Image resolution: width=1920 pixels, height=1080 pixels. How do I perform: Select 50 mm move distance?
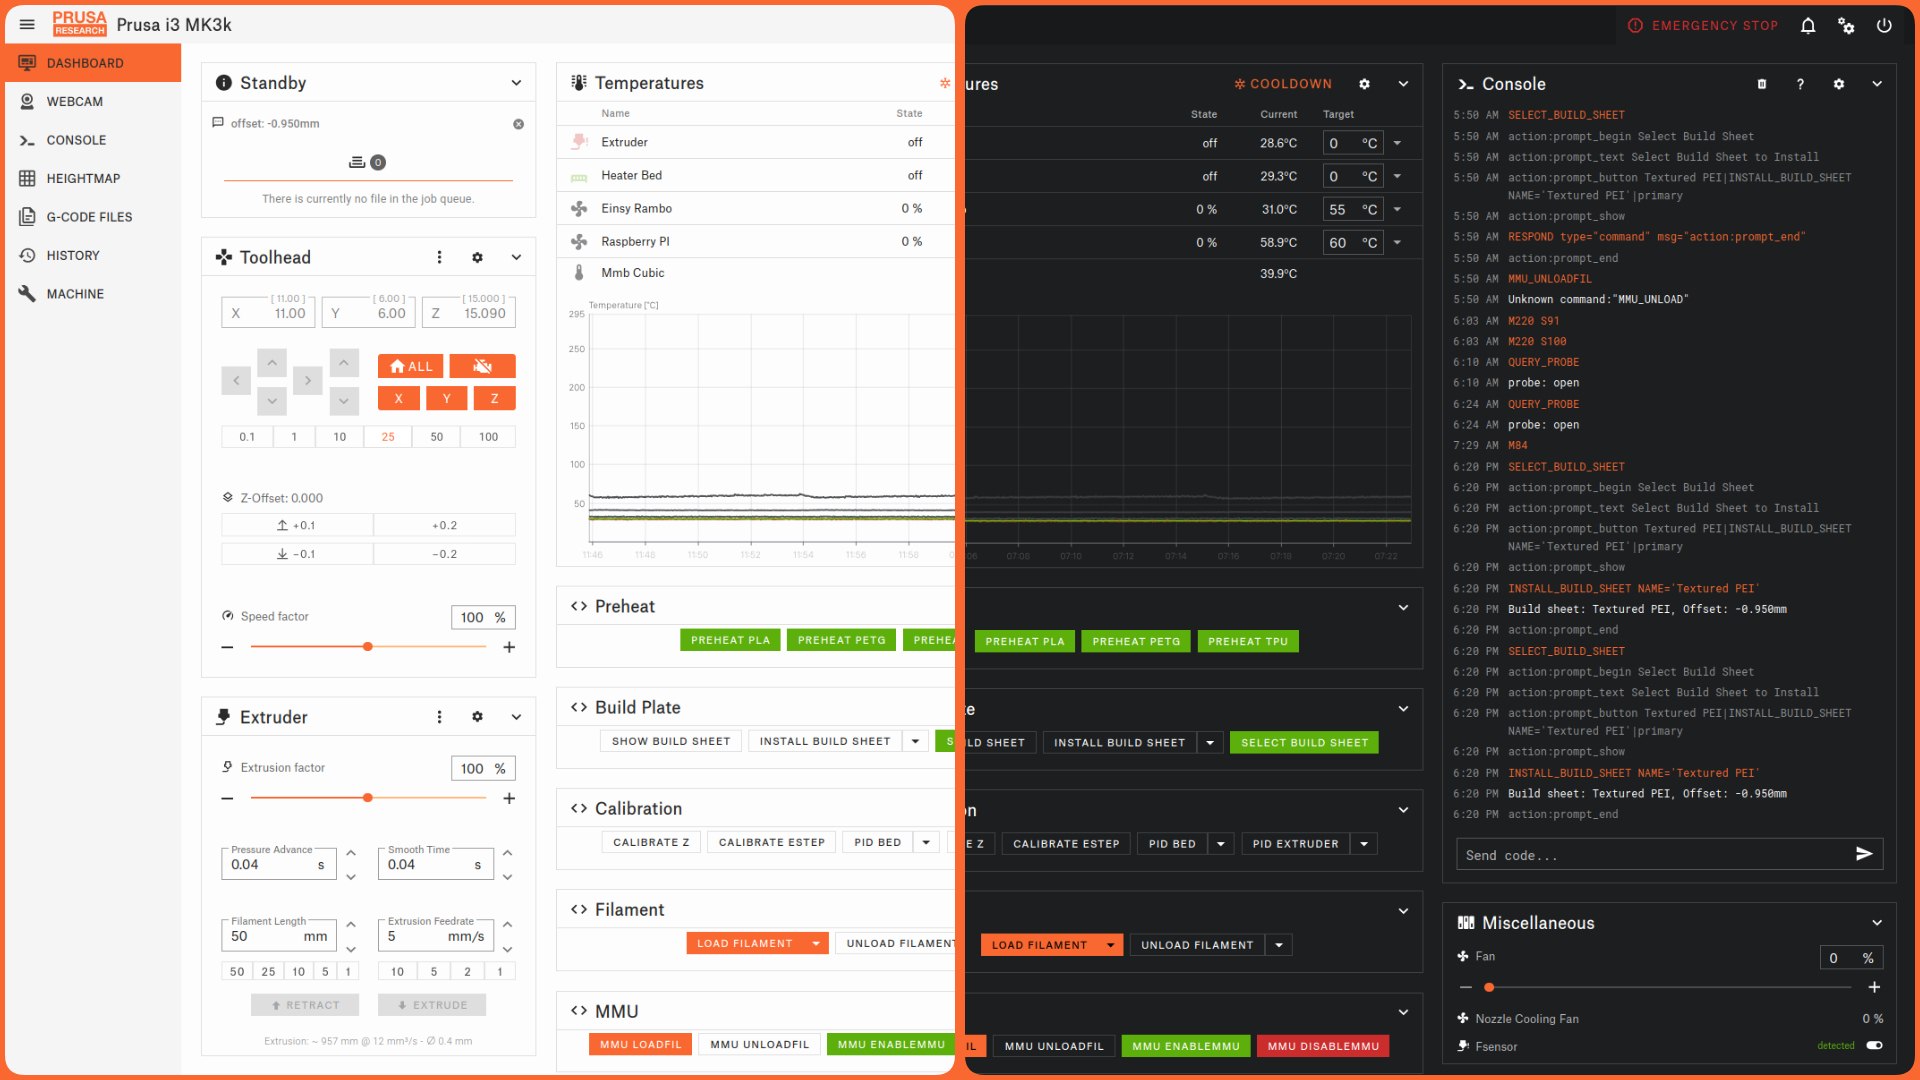437,437
